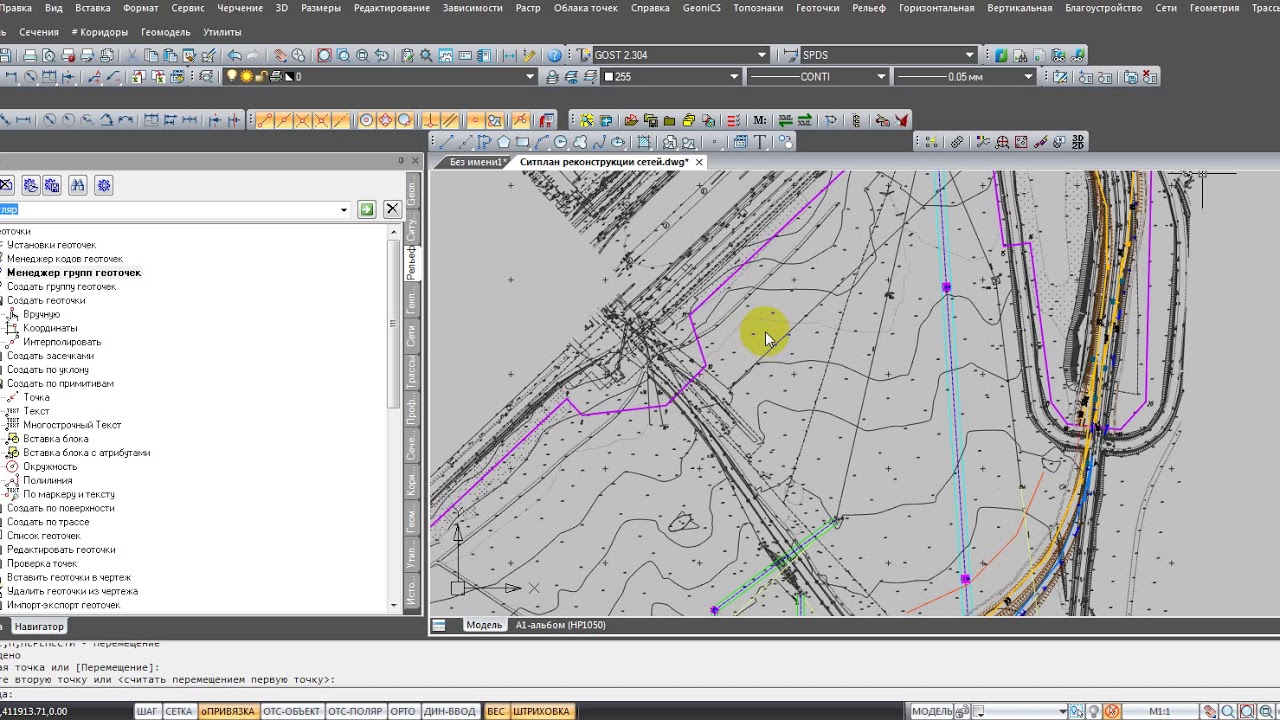The image size is (1280, 720).
Task: Open the M1:1 scale dropdown in status bar
Action: click(x=1160, y=711)
